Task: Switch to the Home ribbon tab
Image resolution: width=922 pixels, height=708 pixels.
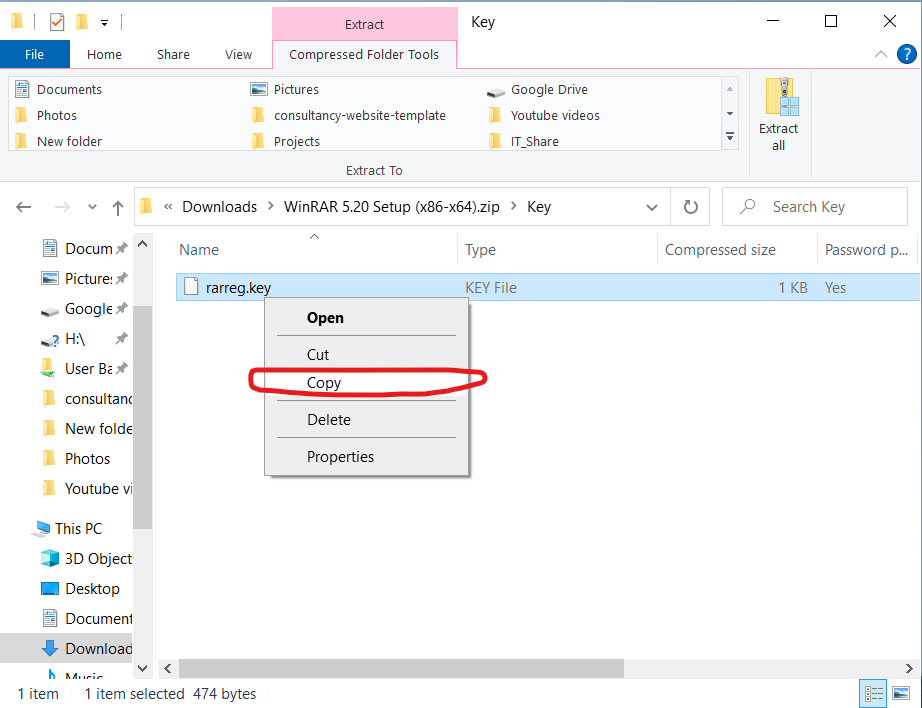Action: (x=104, y=54)
